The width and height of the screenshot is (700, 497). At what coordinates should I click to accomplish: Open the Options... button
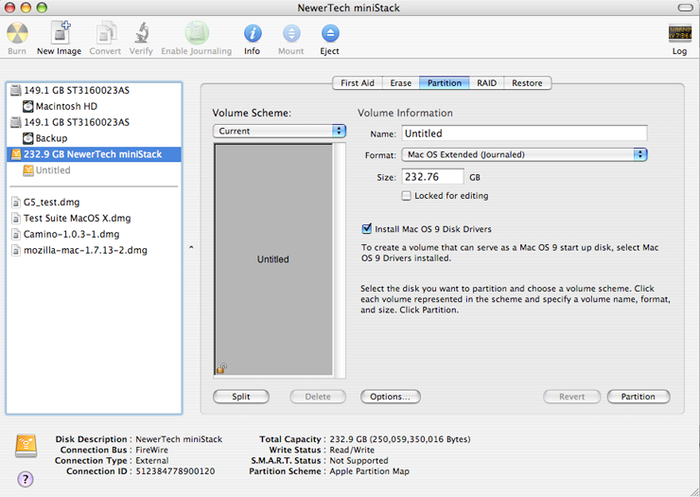click(x=390, y=397)
